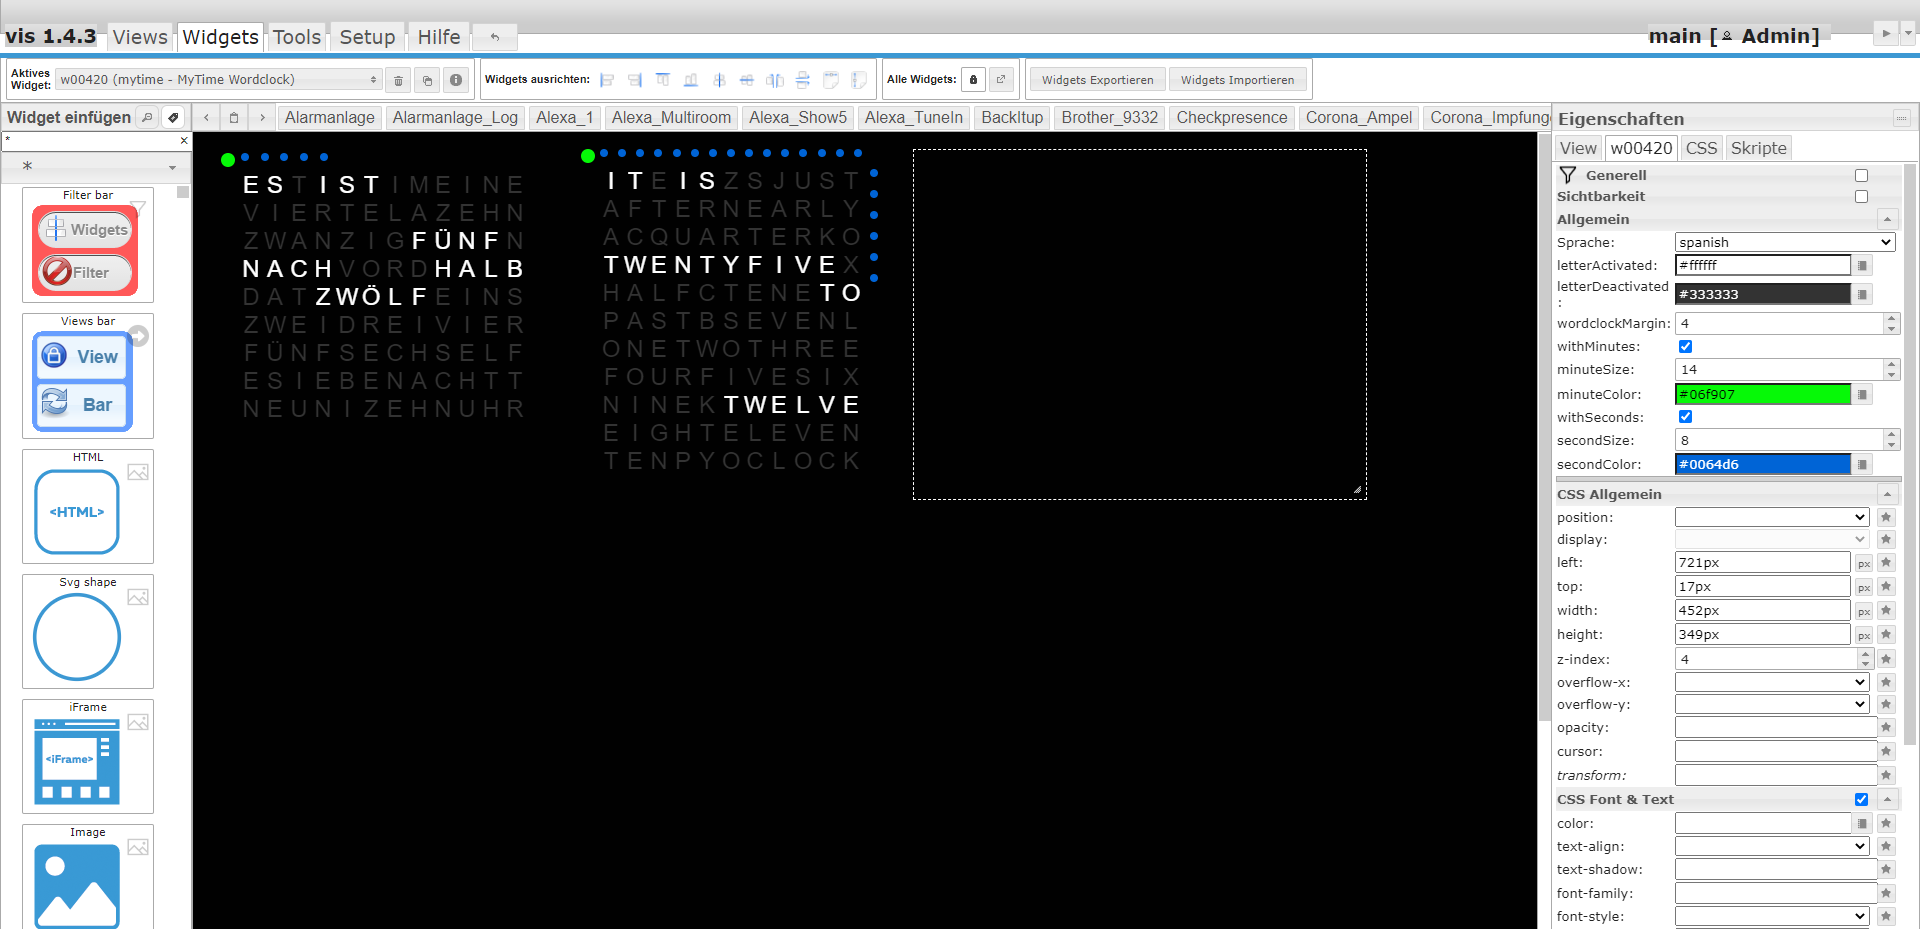The width and height of the screenshot is (1920, 929).
Task: Open widget search via magnifier icon
Action: [147, 117]
